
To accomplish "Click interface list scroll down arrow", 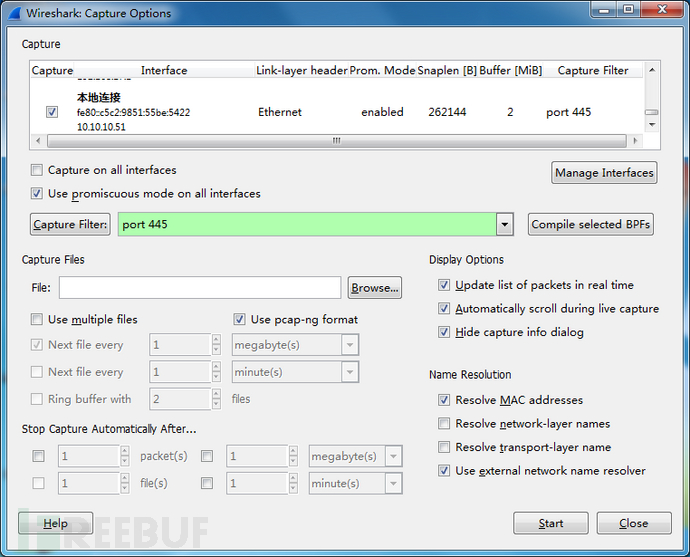I will coord(652,125).
